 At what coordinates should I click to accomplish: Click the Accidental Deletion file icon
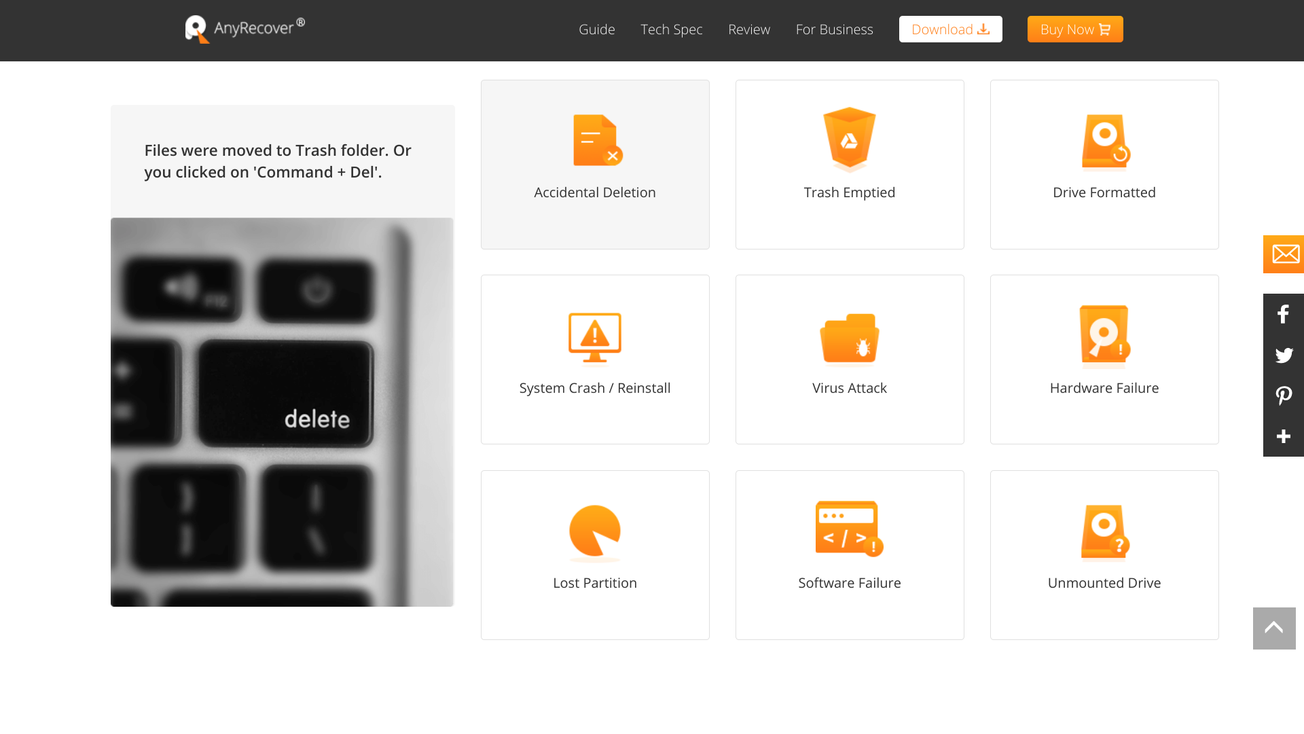[596, 140]
